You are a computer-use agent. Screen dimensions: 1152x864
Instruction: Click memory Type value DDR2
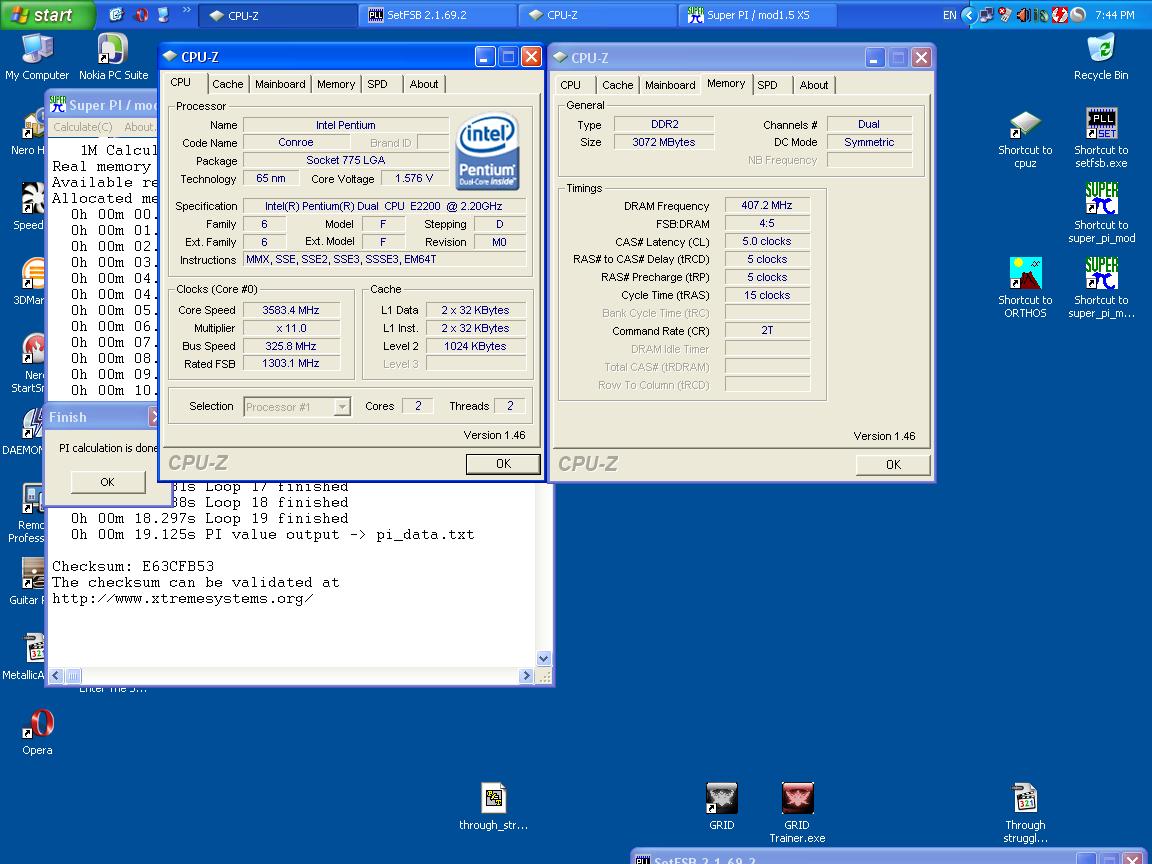tap(663, 125)
